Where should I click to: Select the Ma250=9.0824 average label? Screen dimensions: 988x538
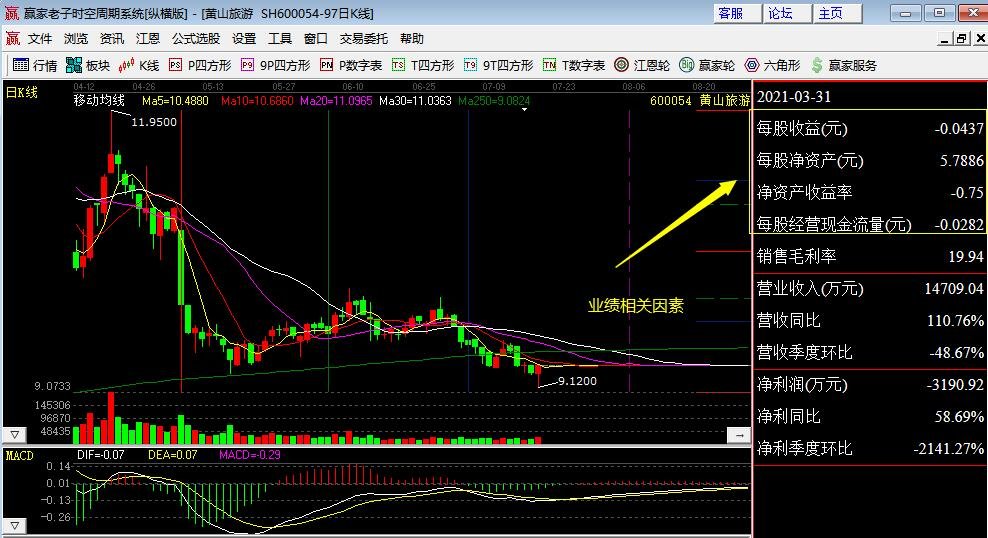click(x=494, y=100)
